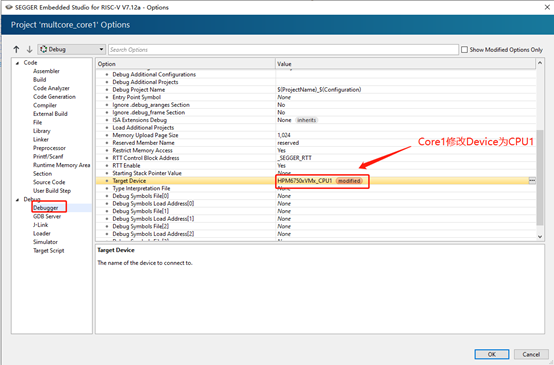Select Entry Point Symbol option
This screenshot has height=365, width=554.
[x=136, y=97]
